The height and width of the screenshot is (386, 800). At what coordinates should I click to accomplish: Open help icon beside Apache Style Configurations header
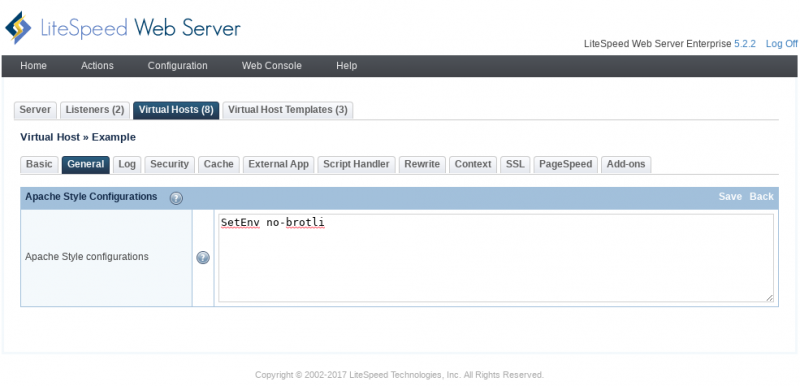176,198
